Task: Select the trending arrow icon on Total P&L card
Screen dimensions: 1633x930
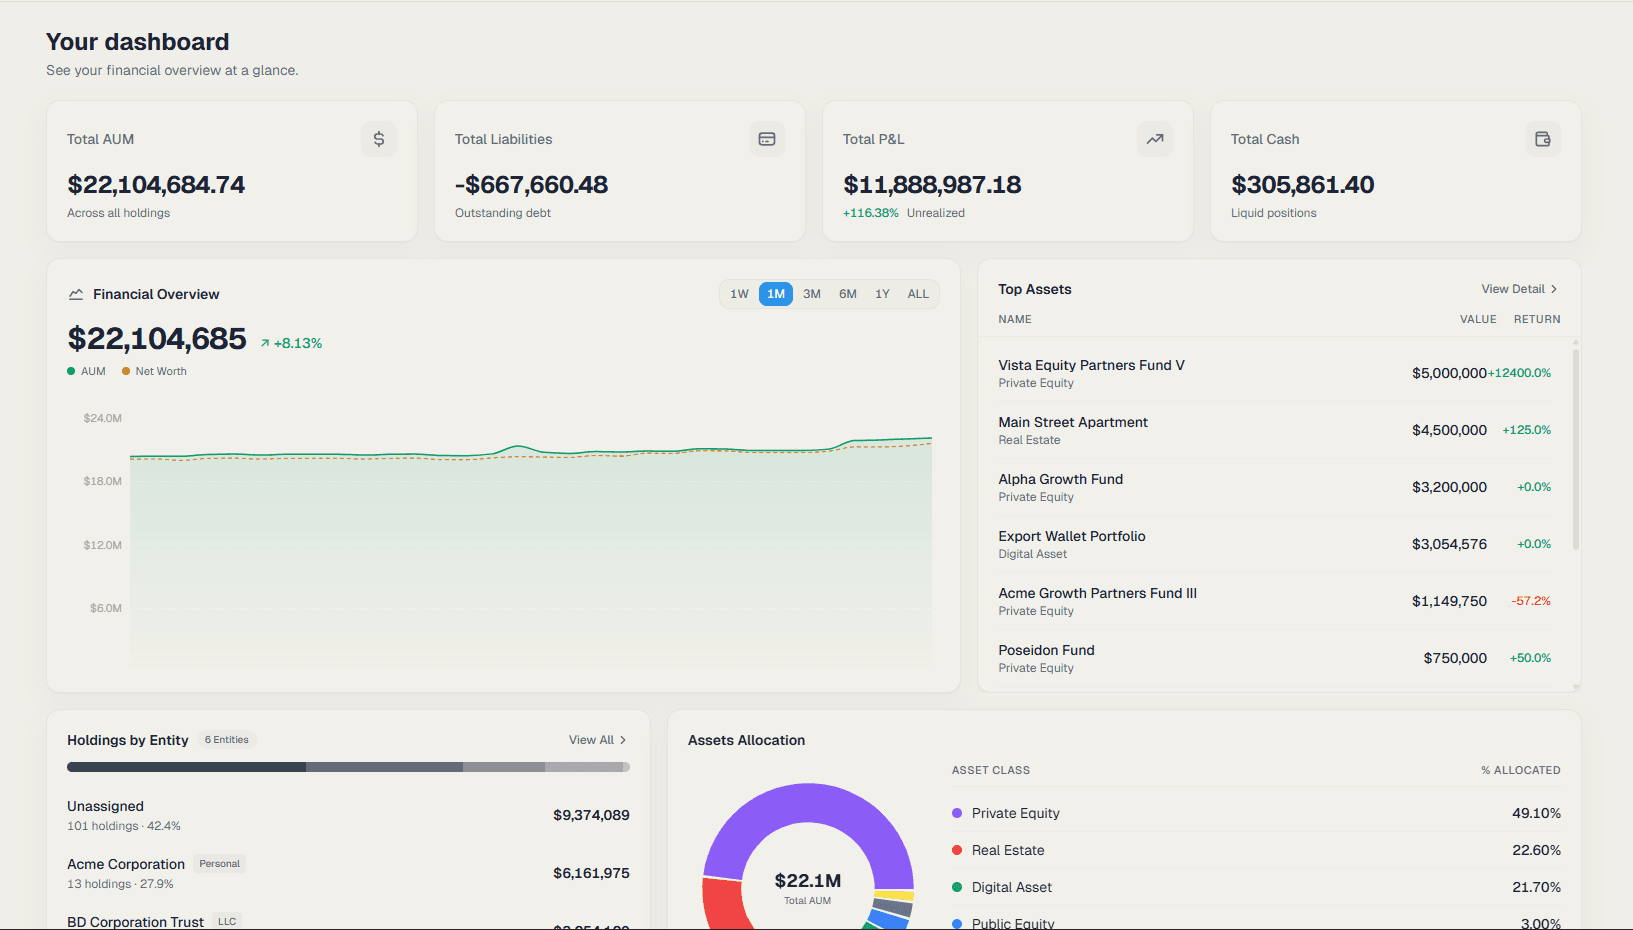Action: pyautogui.click(x=1155, y=139)
